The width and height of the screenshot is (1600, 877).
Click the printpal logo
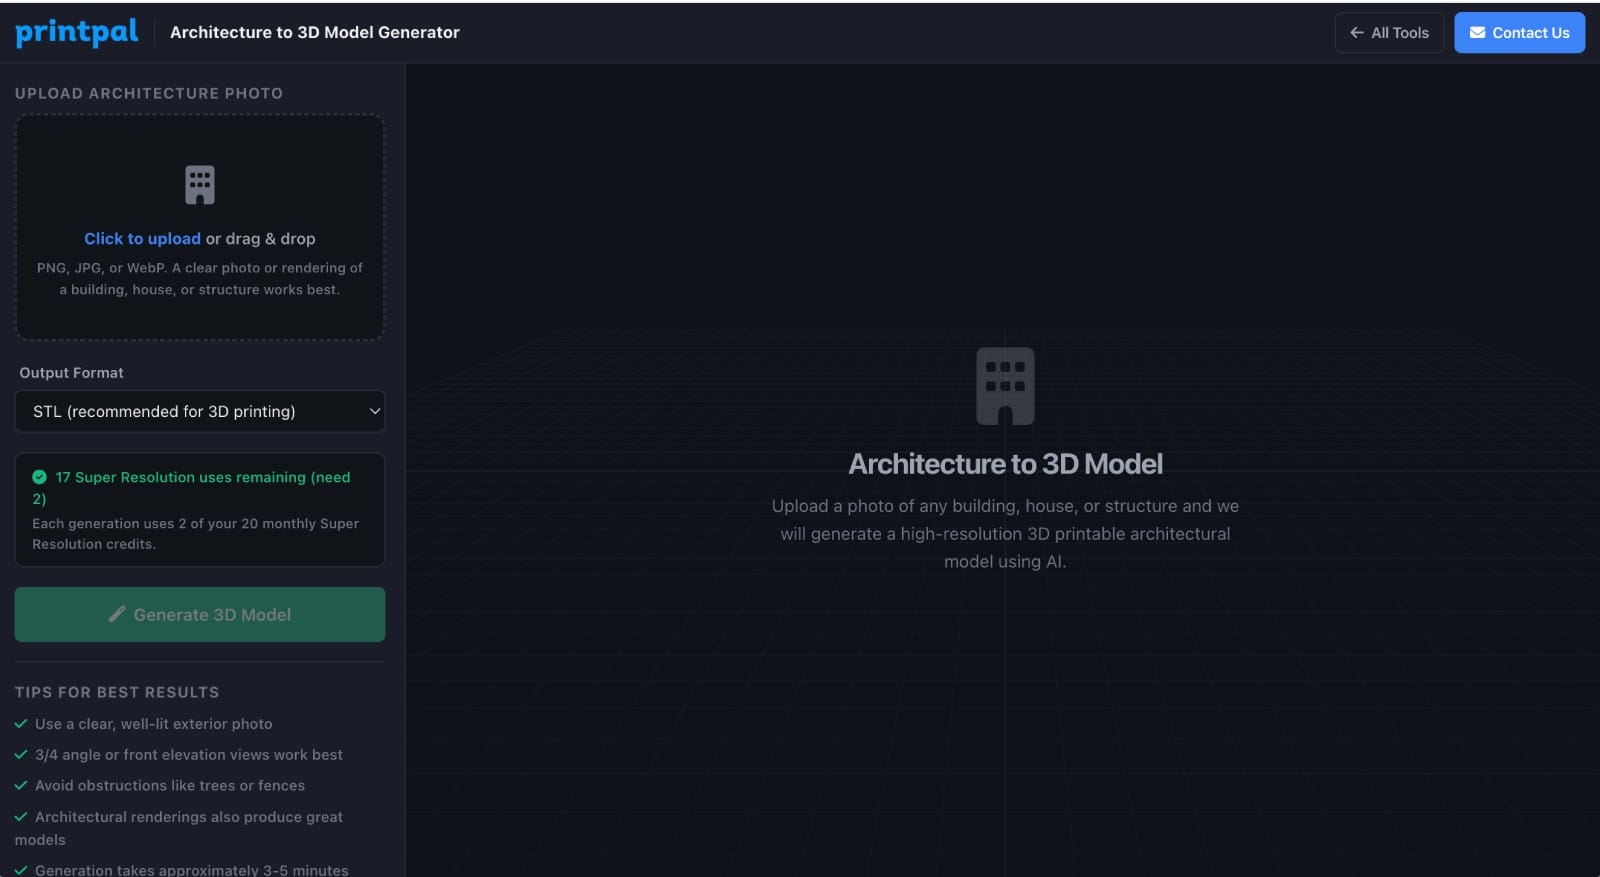click(77, 32)
